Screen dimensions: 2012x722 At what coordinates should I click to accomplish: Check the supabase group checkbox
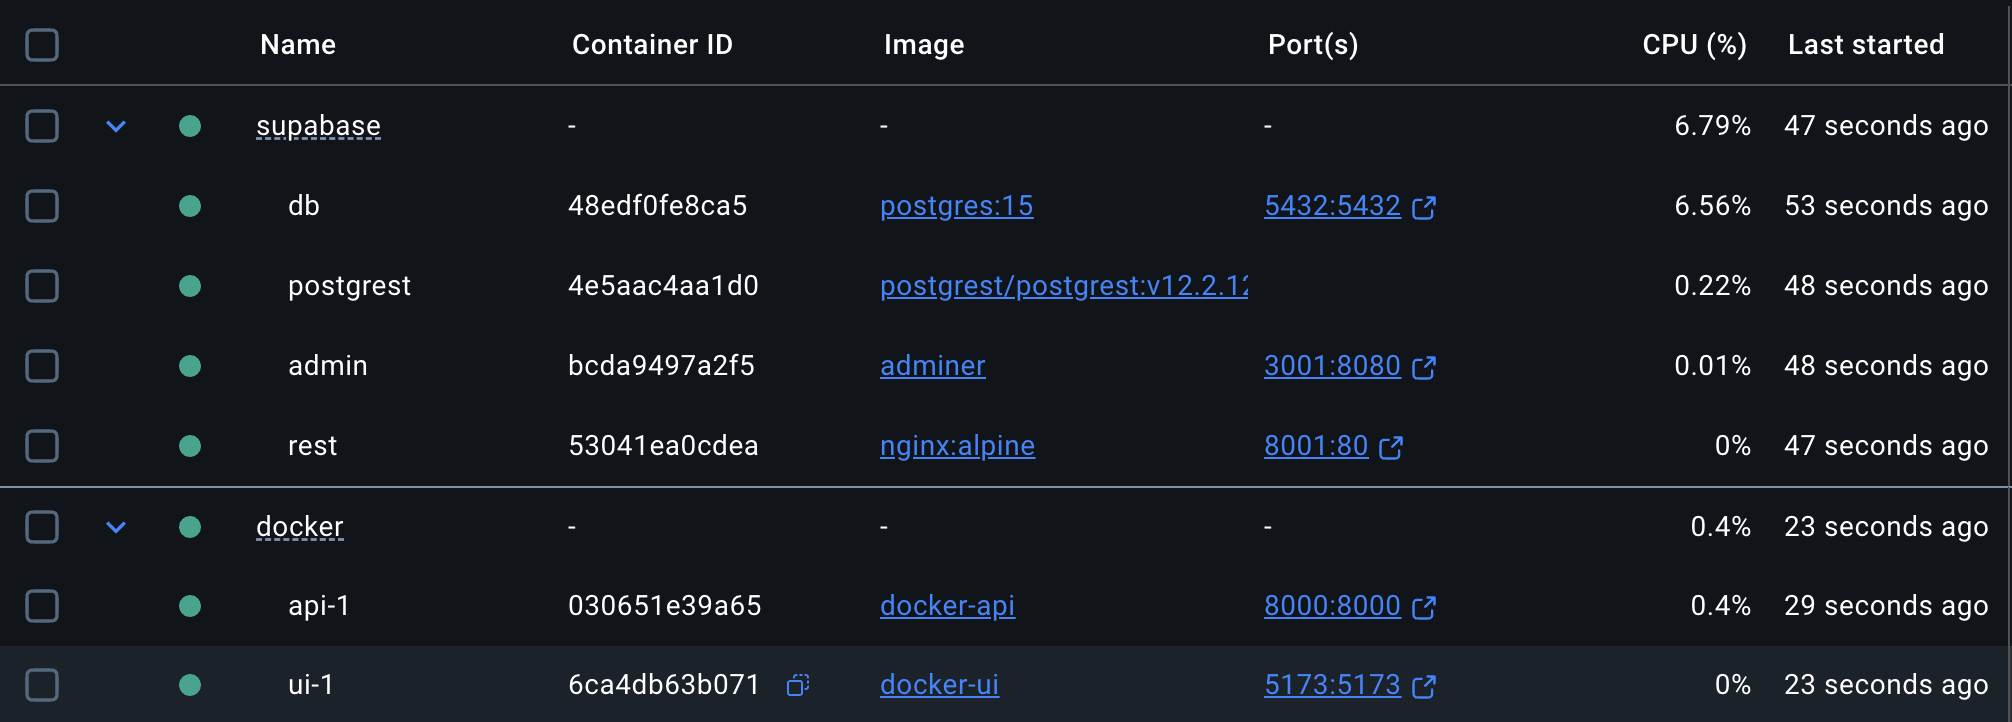pos(42,126)
